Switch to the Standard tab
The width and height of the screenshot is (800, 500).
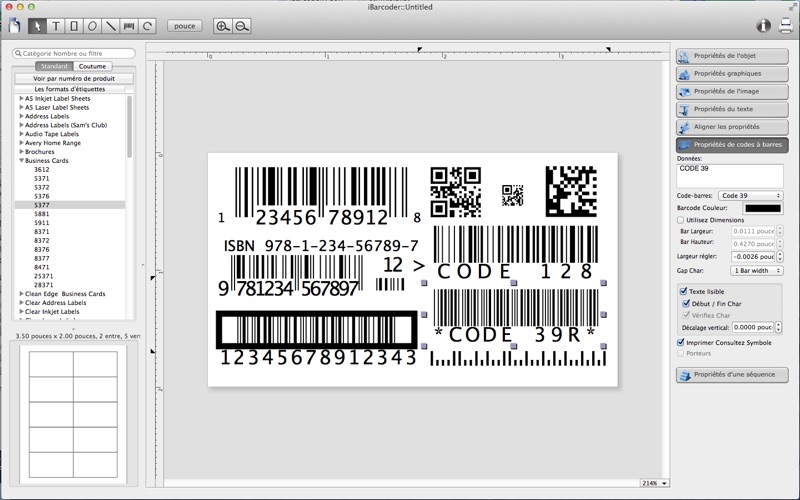54,66
